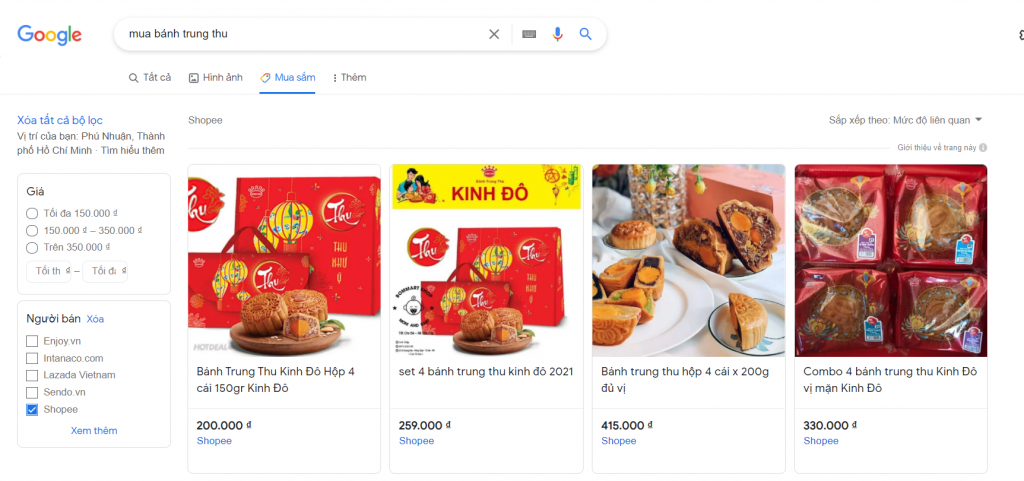1024x481 pixels.
Task: Click the minimum price input field
Action: (x=48, y=271)
